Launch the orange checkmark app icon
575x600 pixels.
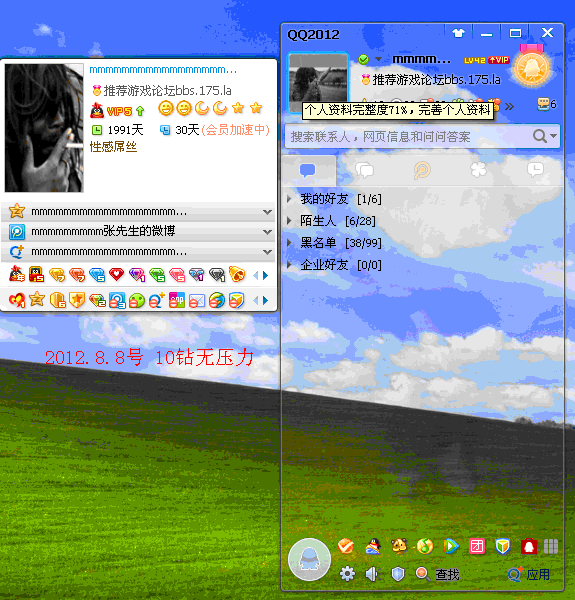pos(346,546)
